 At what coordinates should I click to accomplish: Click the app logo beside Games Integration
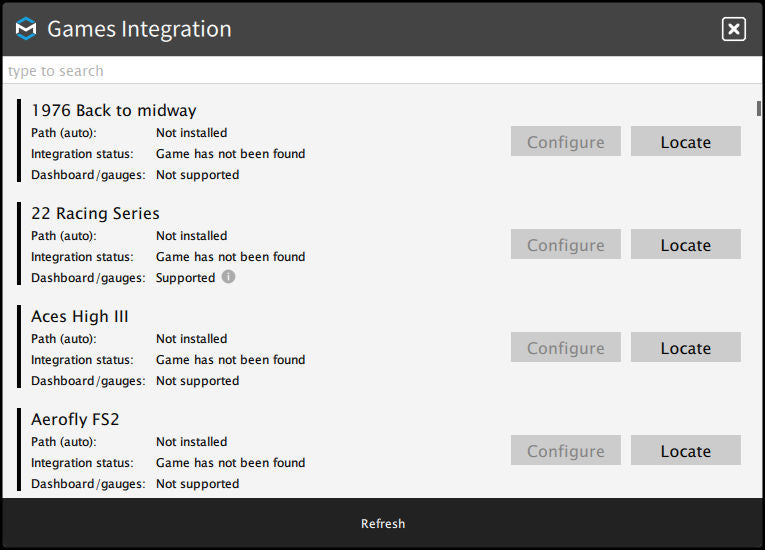click(26, 29)
